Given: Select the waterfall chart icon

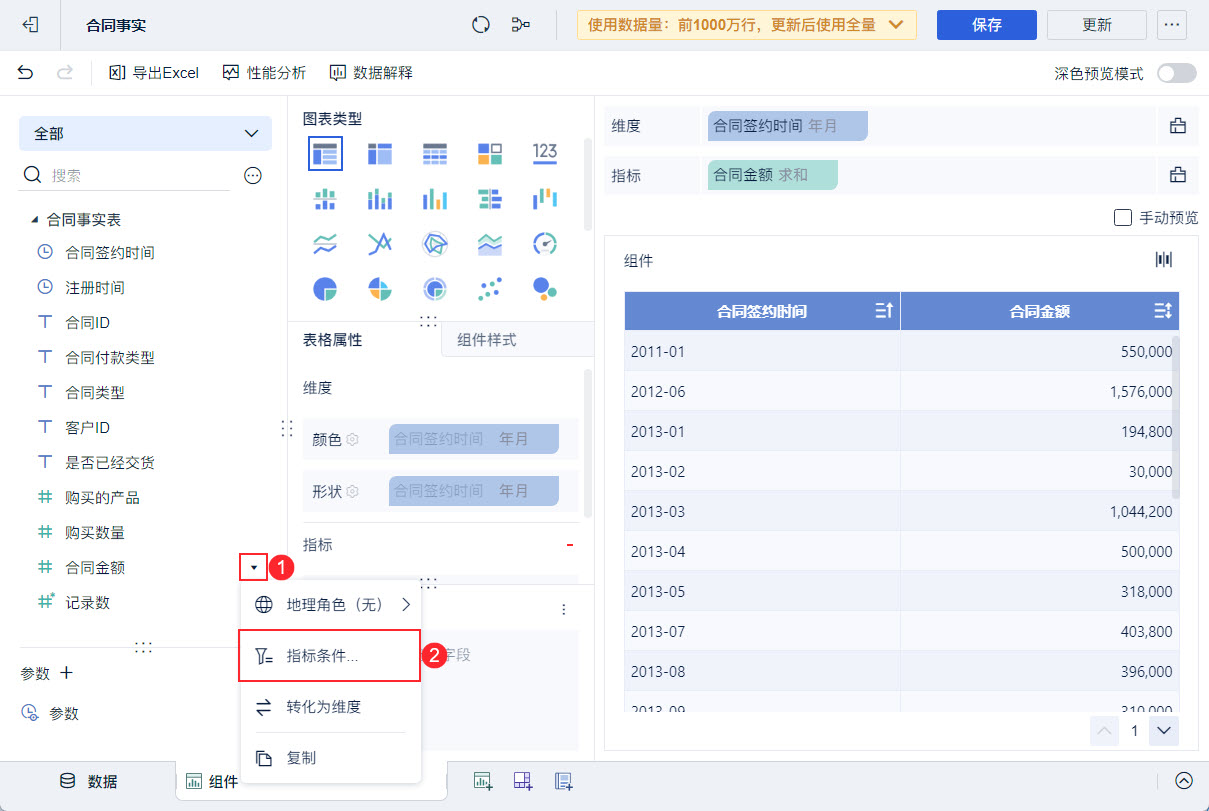Looking at the screenshot, I should [545, 198].
